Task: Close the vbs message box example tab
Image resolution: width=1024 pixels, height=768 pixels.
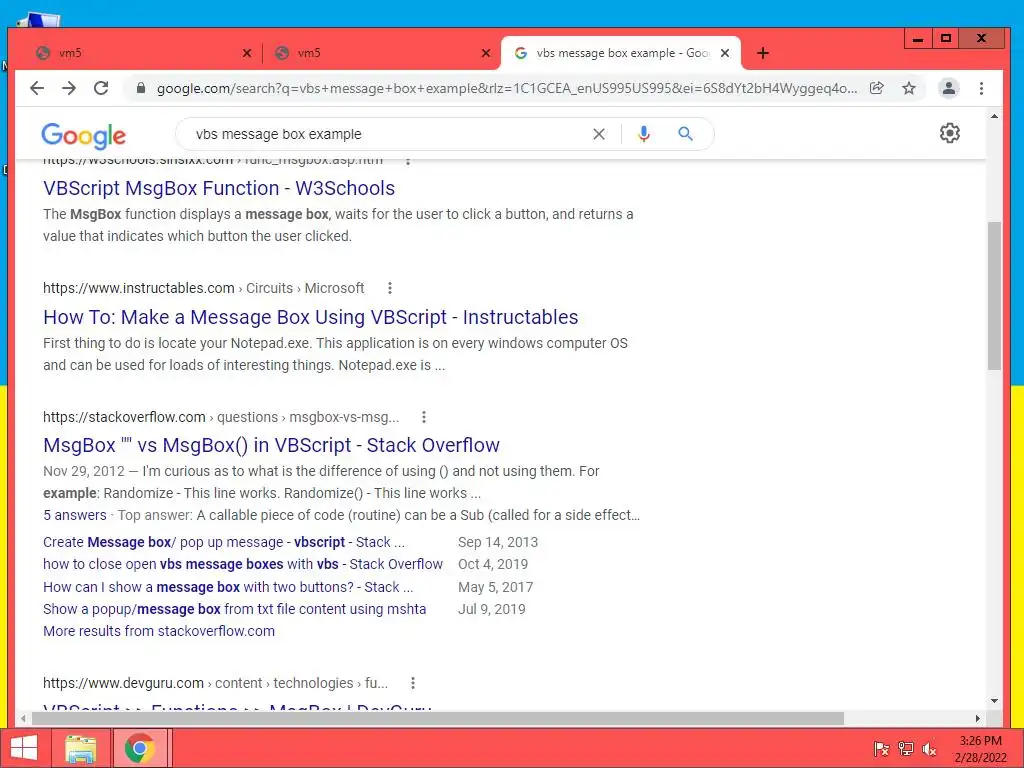Action: tap(725, 53)
